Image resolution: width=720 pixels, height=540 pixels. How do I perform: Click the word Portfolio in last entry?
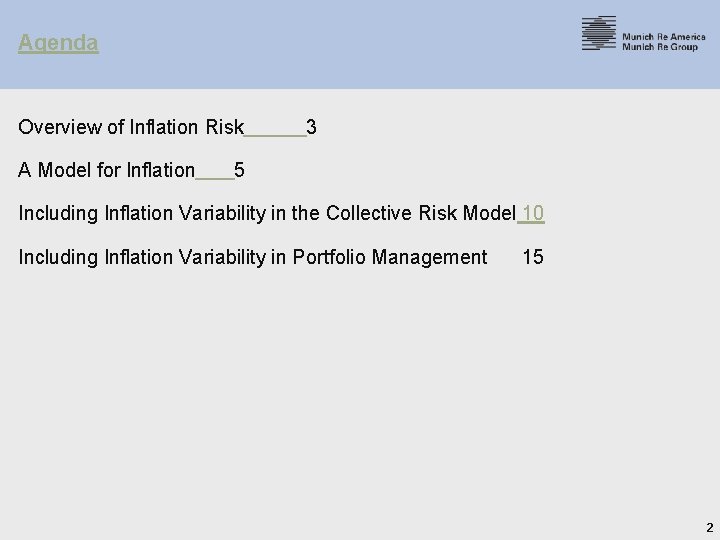coord(329,257)
